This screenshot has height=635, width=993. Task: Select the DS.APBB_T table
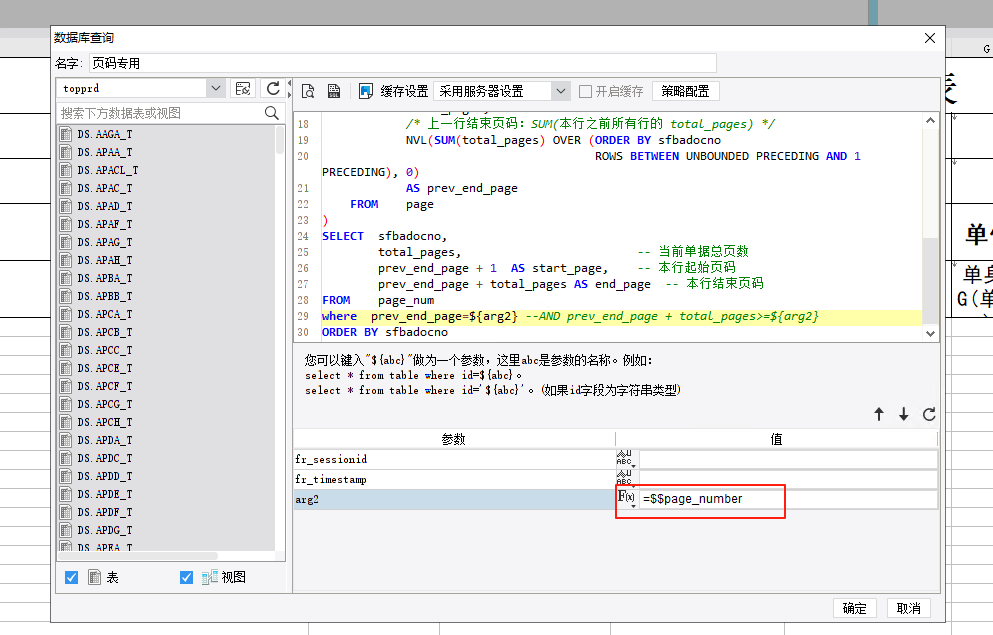point(104,296)
